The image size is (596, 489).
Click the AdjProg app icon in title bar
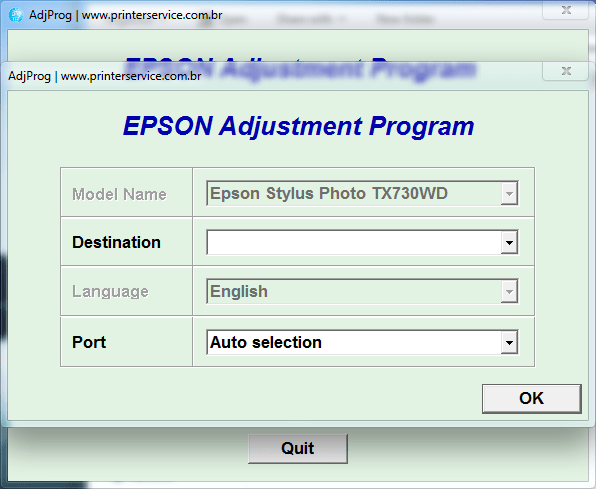point(16,15)
